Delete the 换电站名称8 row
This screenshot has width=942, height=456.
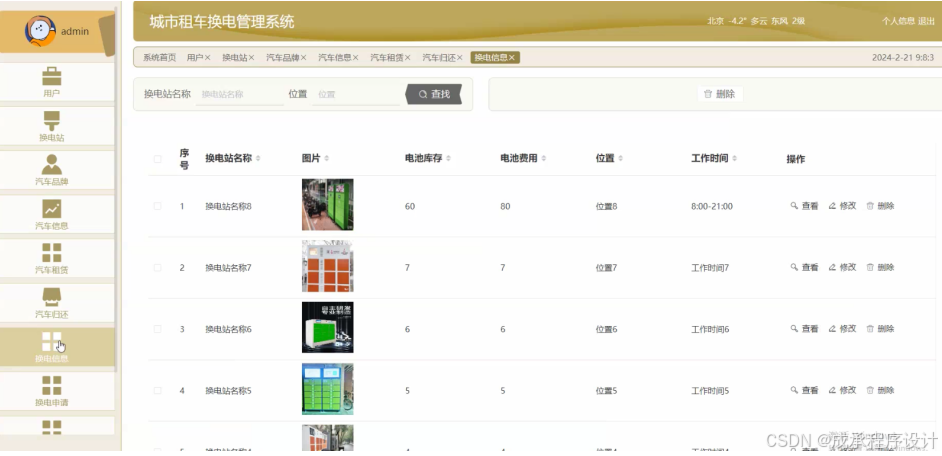(x=880, y=206)
